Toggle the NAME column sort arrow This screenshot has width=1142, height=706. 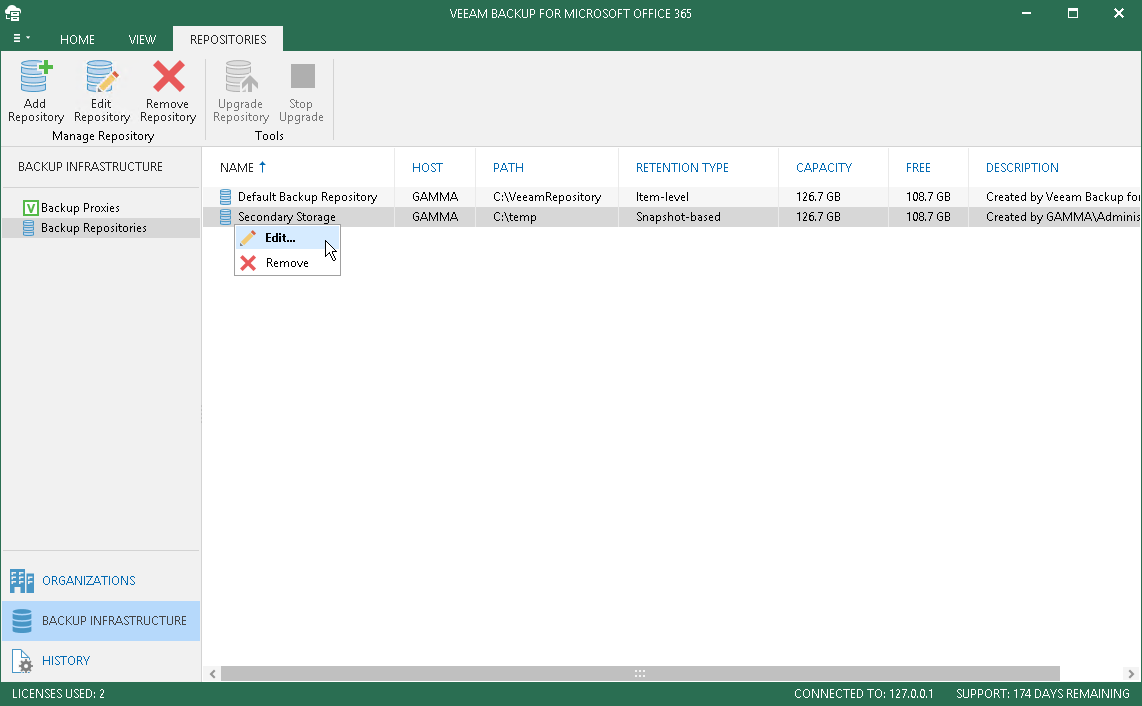tap(262, 167)
